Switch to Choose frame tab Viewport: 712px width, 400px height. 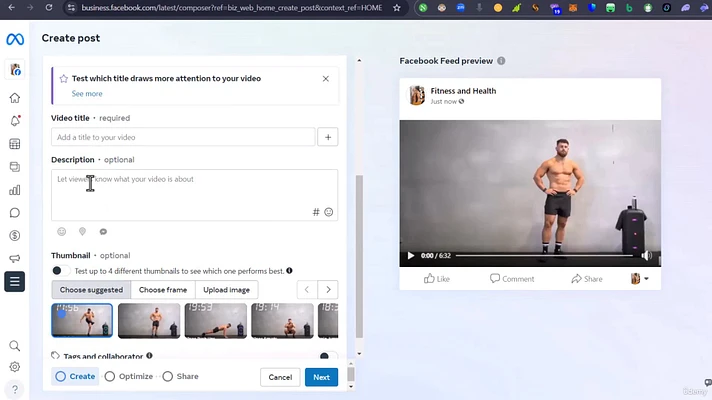pyautogui.click(x=162, y=290)
